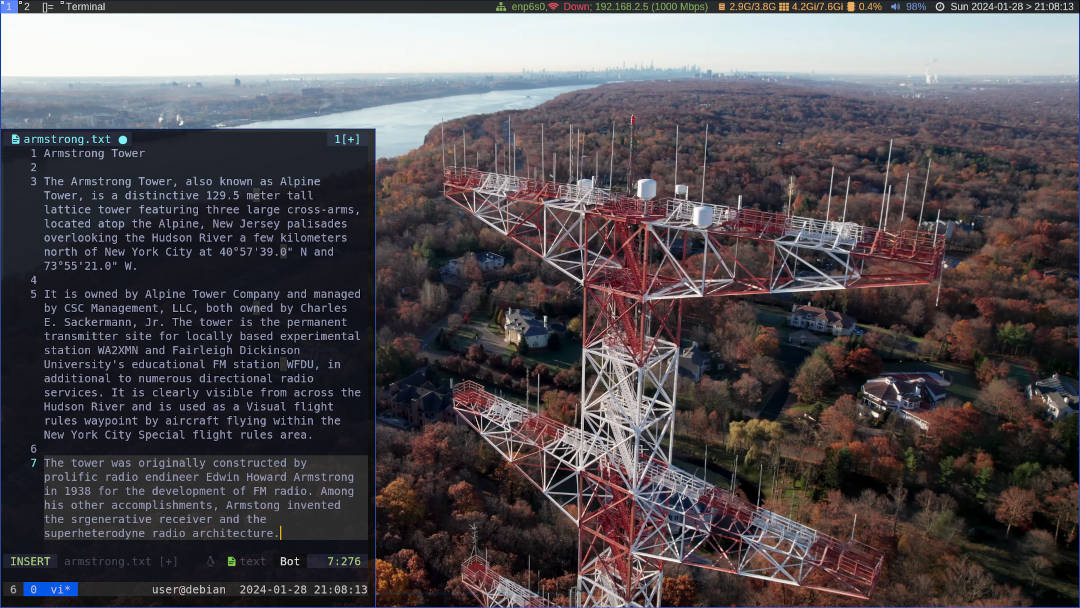Viewport: 1080px width, 608px height.
Task: Click the volume speaker icon showing 98%
Action: tap(895, 7)
